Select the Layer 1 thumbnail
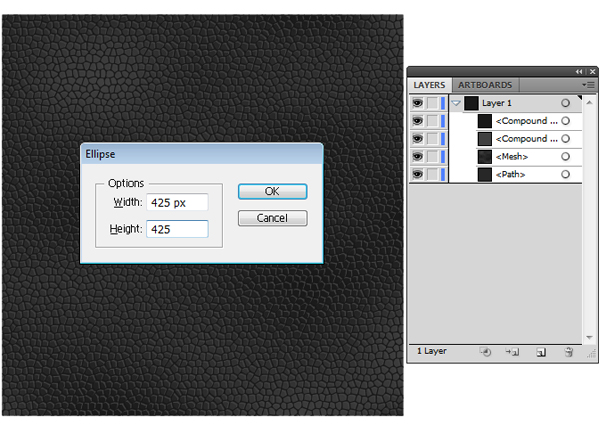The width and height of the screenshot is (600, 427). pyautogui.click(x=471, y=103)
